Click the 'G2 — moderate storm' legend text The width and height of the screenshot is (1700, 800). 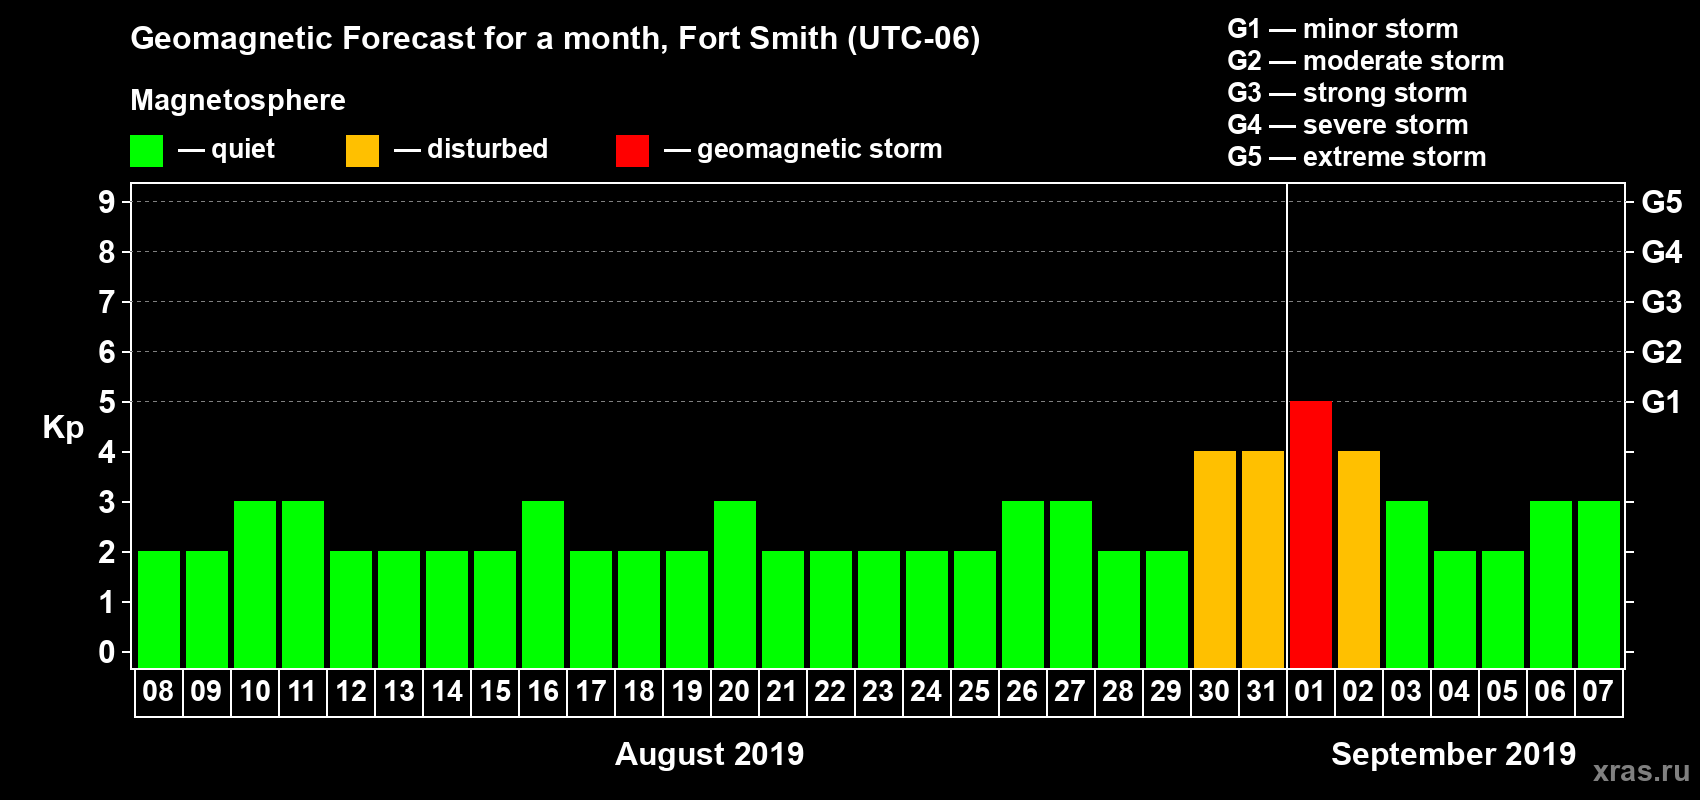click(x=1366, y=61)
